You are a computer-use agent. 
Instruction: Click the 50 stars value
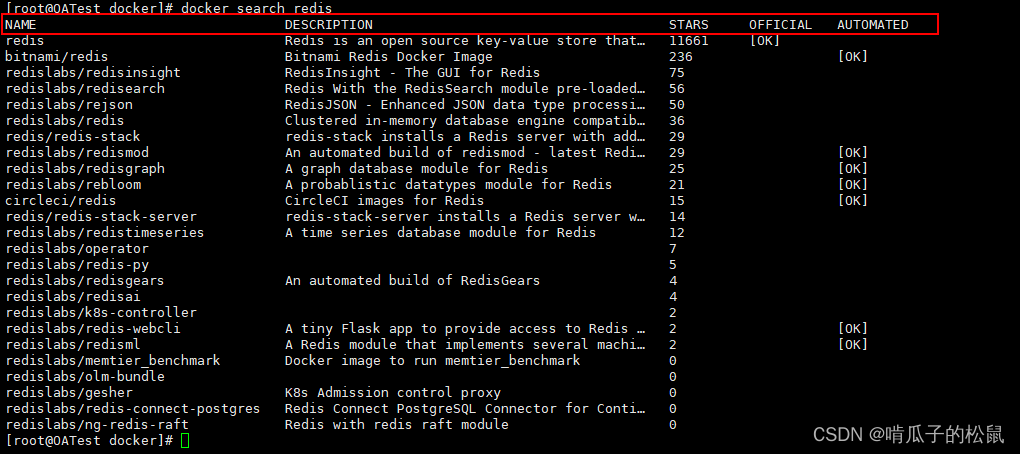coord(677,104)
